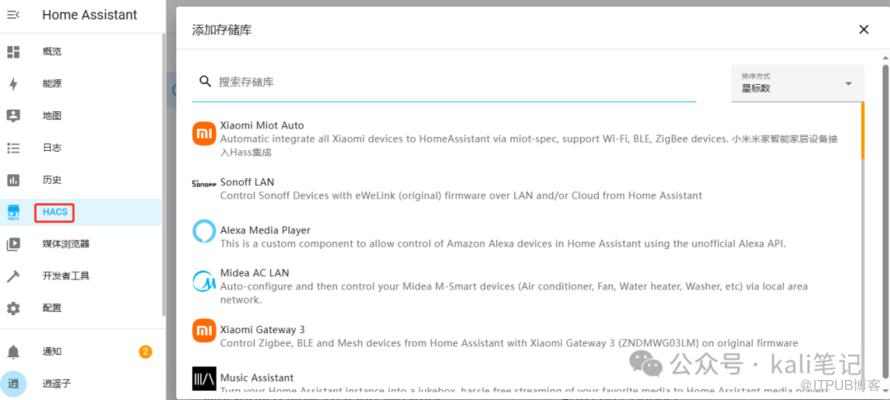Open the 逍遥子 user profile item

pos(55,383)
